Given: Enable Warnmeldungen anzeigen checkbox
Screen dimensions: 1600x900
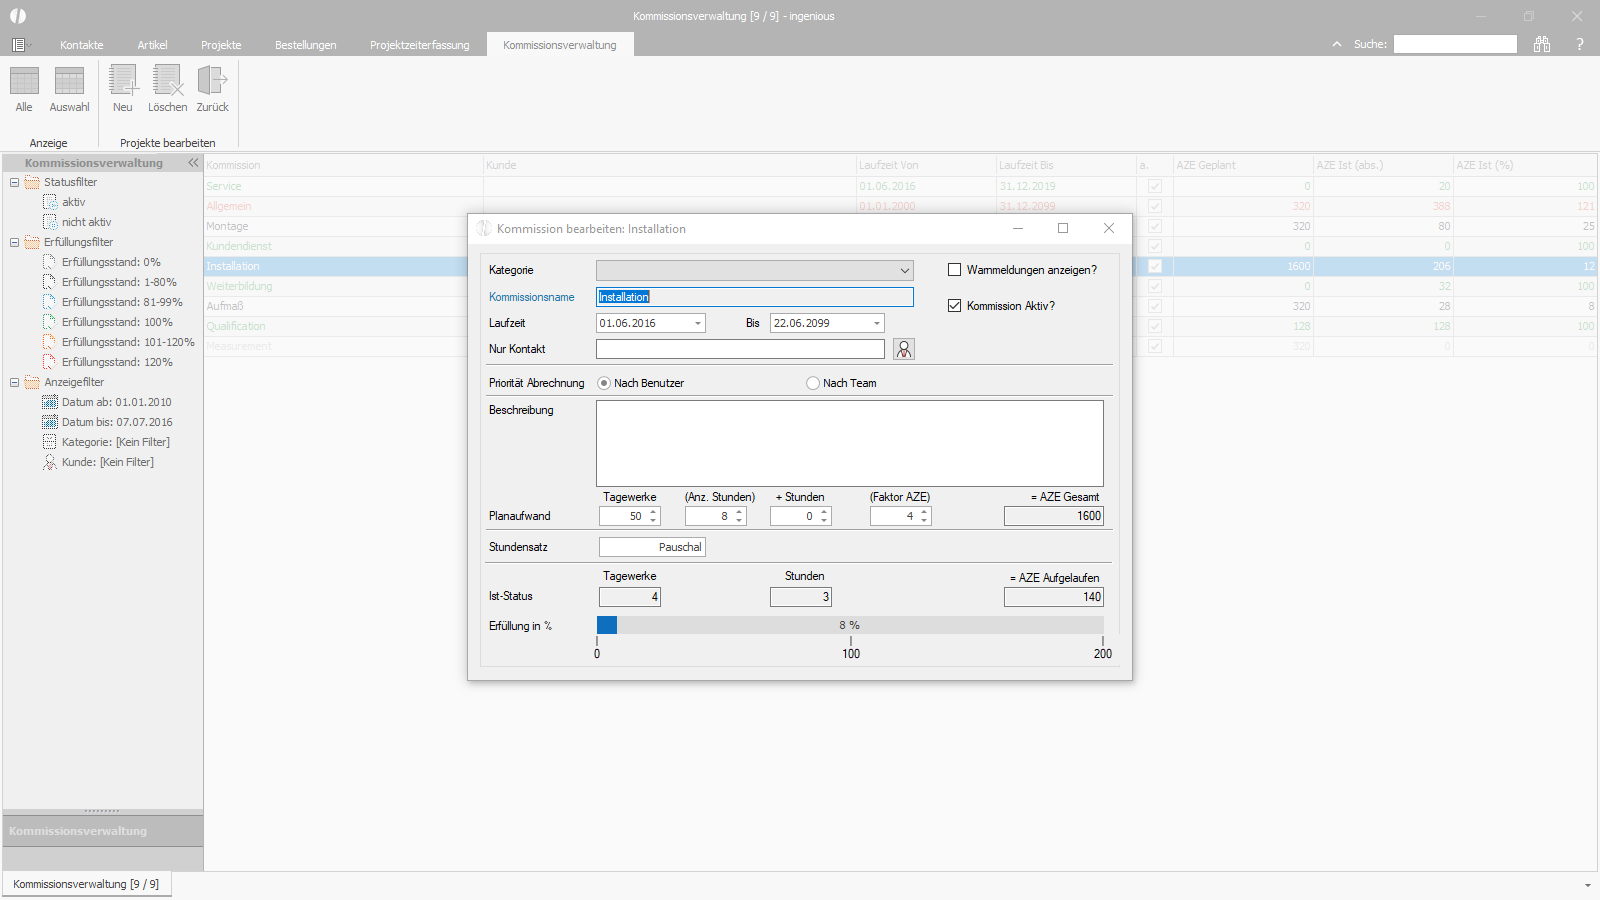Looking at the screenshot, I should click(x=954, y=270).
